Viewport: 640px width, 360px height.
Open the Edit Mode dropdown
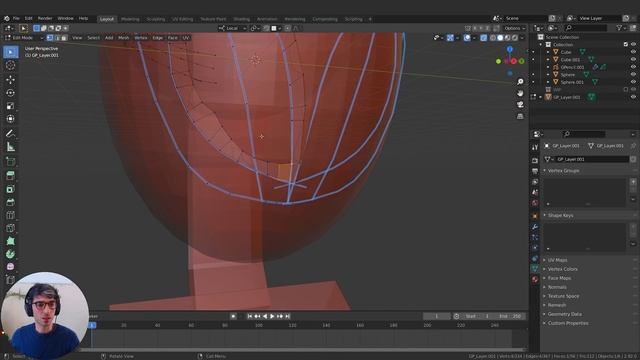[x=24, y=38]
